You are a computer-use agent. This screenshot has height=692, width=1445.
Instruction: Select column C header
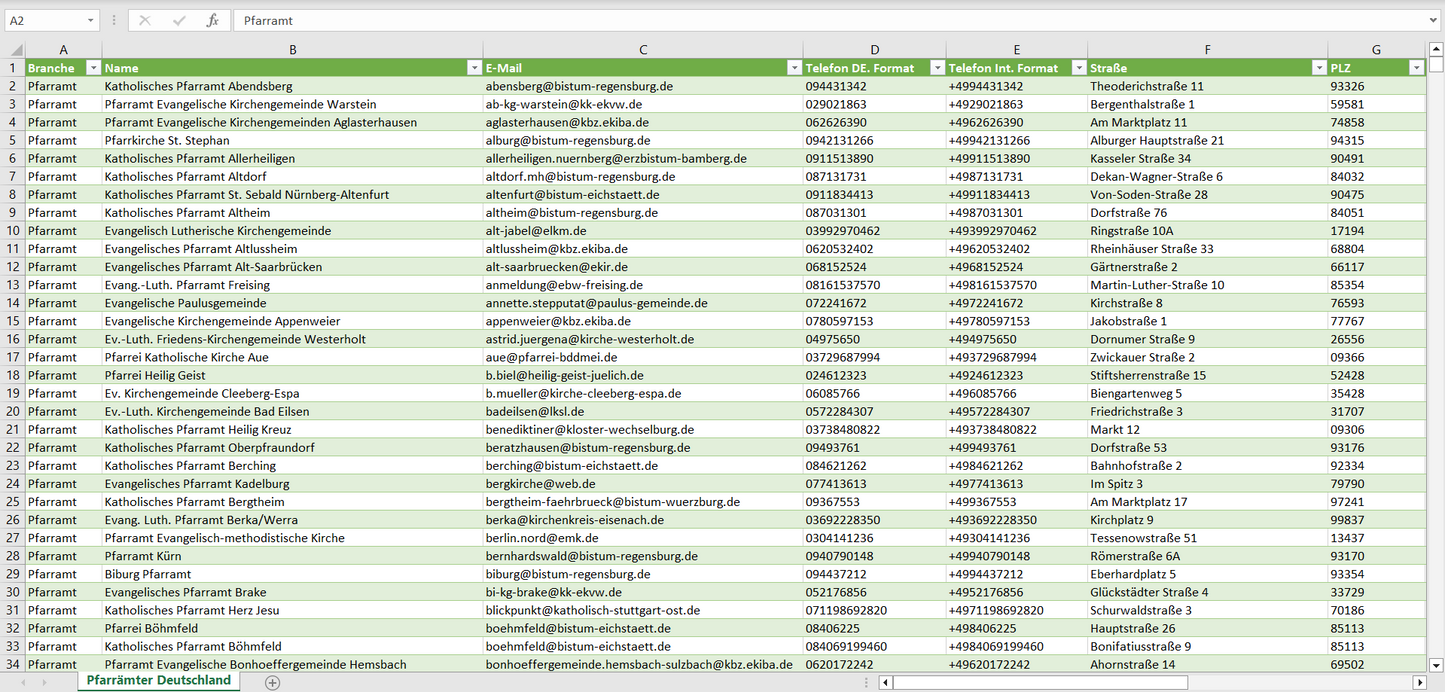pos(643,50)
